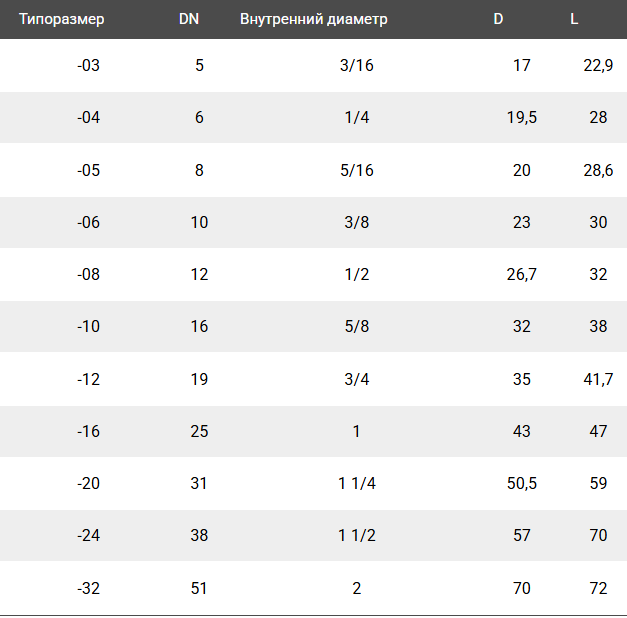Viewport: 627px width, 618px height.
Task: Click the 5/16 inner diameter cell
Action: pyautogui.click(x=356, y=170)
